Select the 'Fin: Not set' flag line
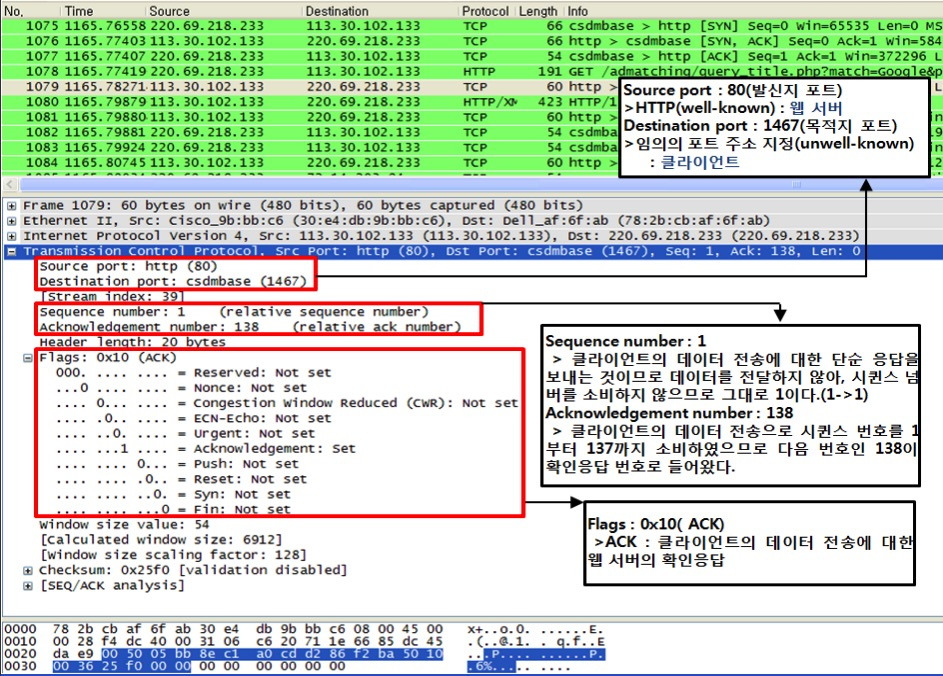The width and height of the screenshot is (943, 676). click(x=173, y=509)
